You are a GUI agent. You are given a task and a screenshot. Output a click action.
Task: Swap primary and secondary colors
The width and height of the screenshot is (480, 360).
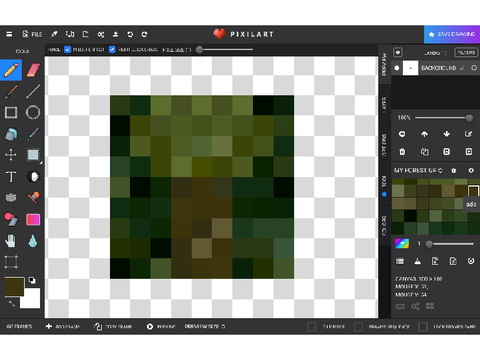12,304
